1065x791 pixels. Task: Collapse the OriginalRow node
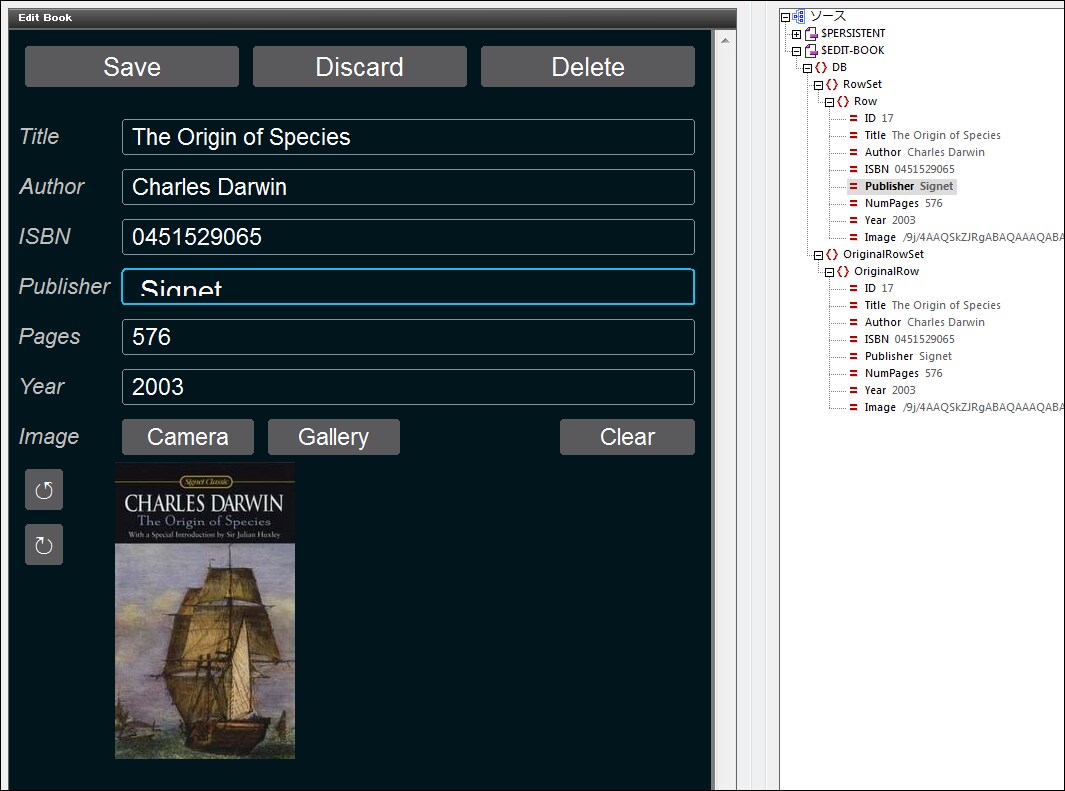[x=829, y=272]
